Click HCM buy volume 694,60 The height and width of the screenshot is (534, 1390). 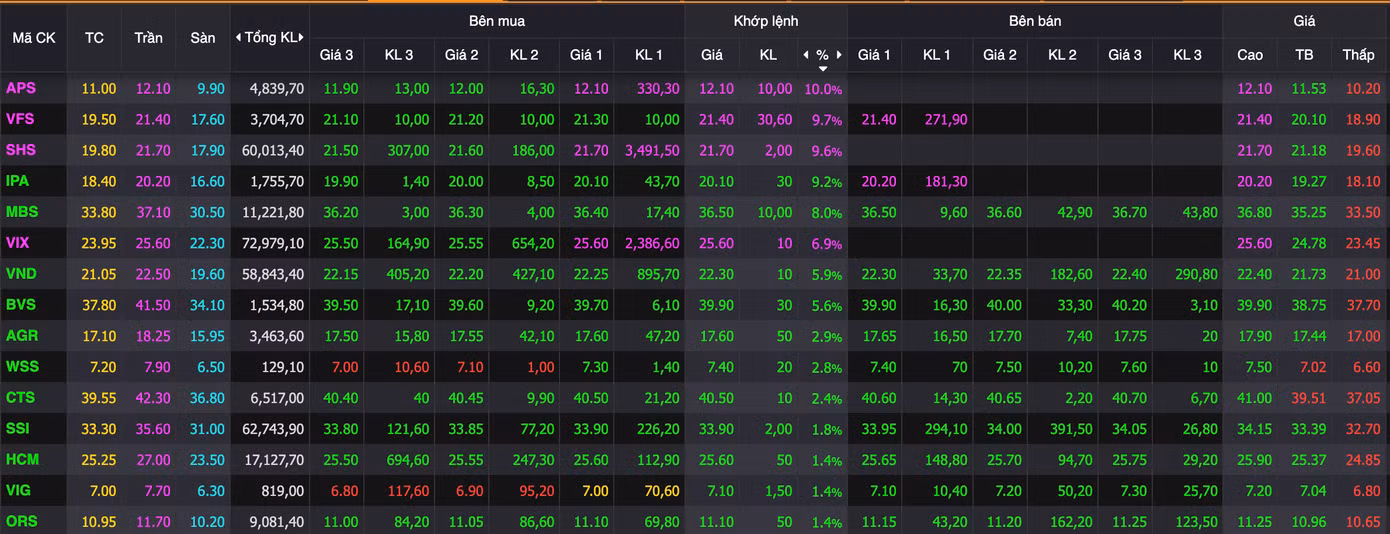[x=406, y=461]
